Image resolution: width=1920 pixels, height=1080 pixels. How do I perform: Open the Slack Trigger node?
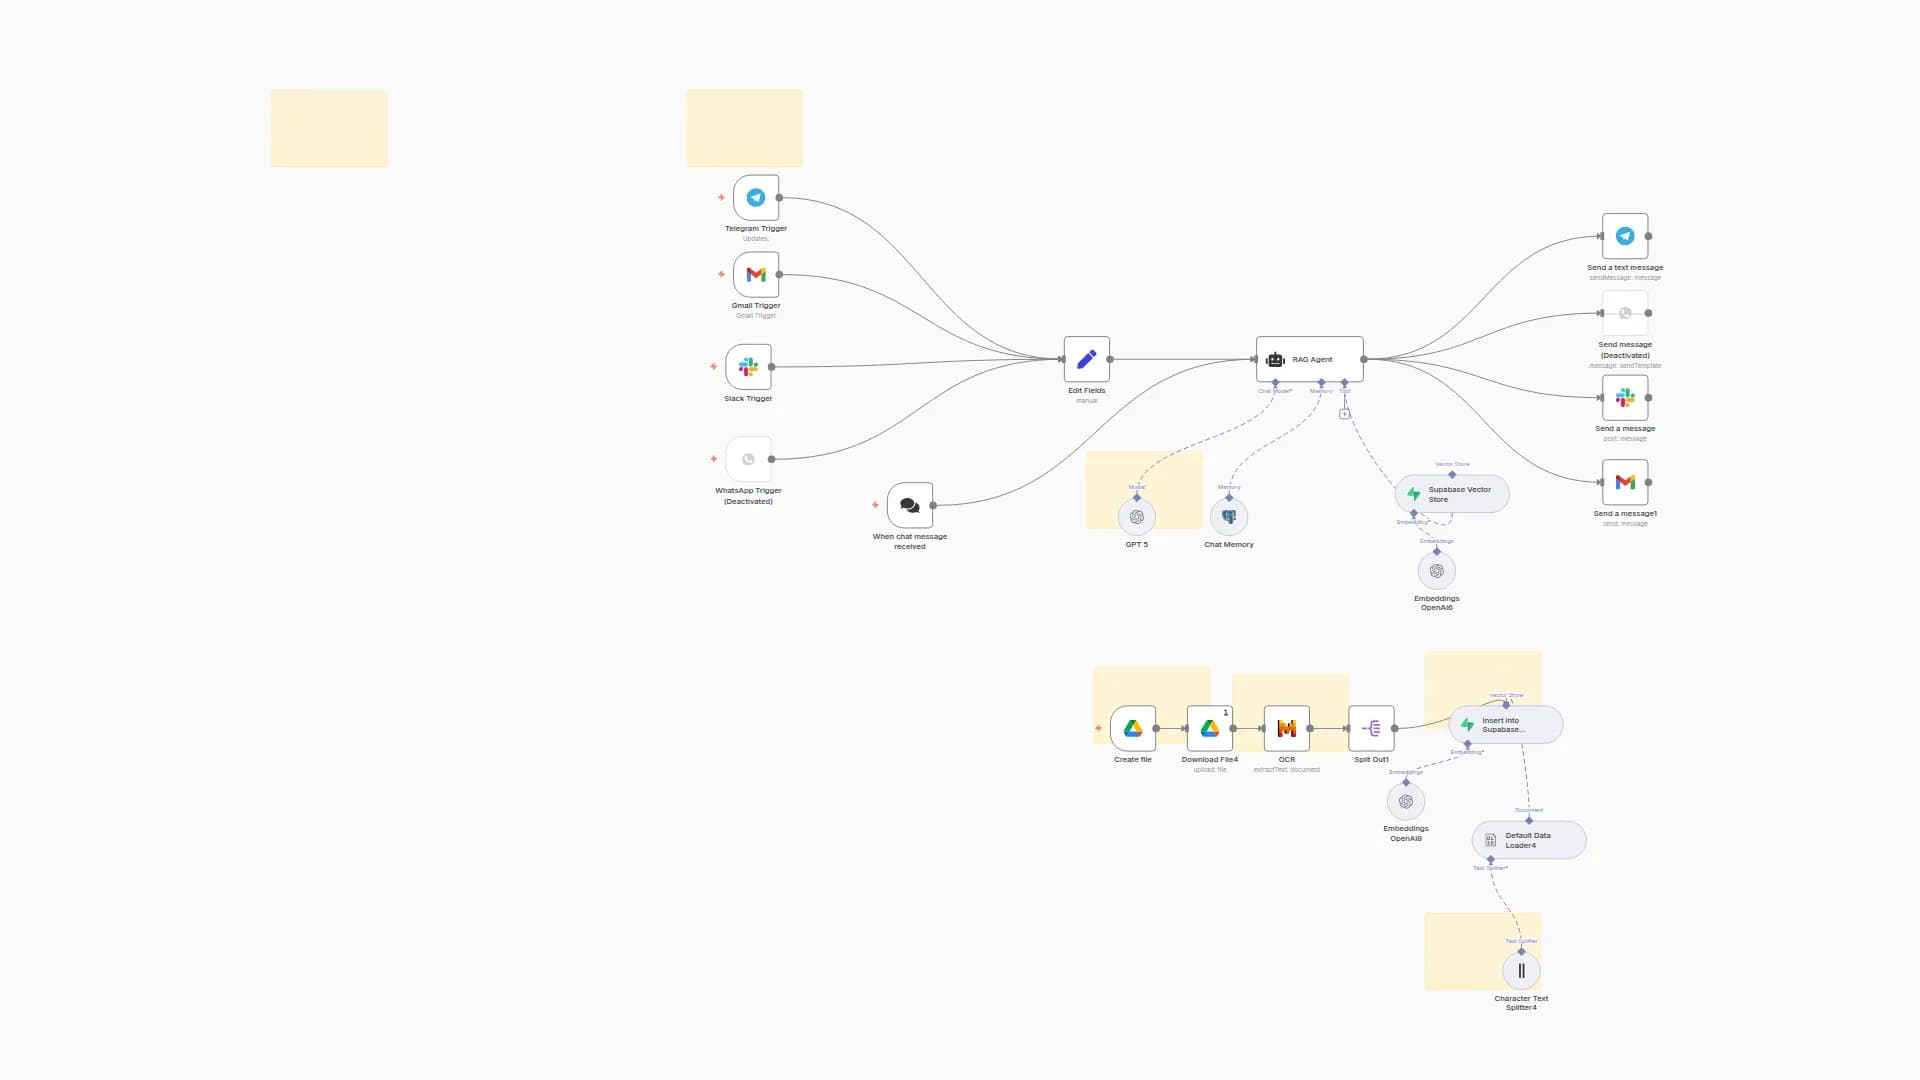748,367
